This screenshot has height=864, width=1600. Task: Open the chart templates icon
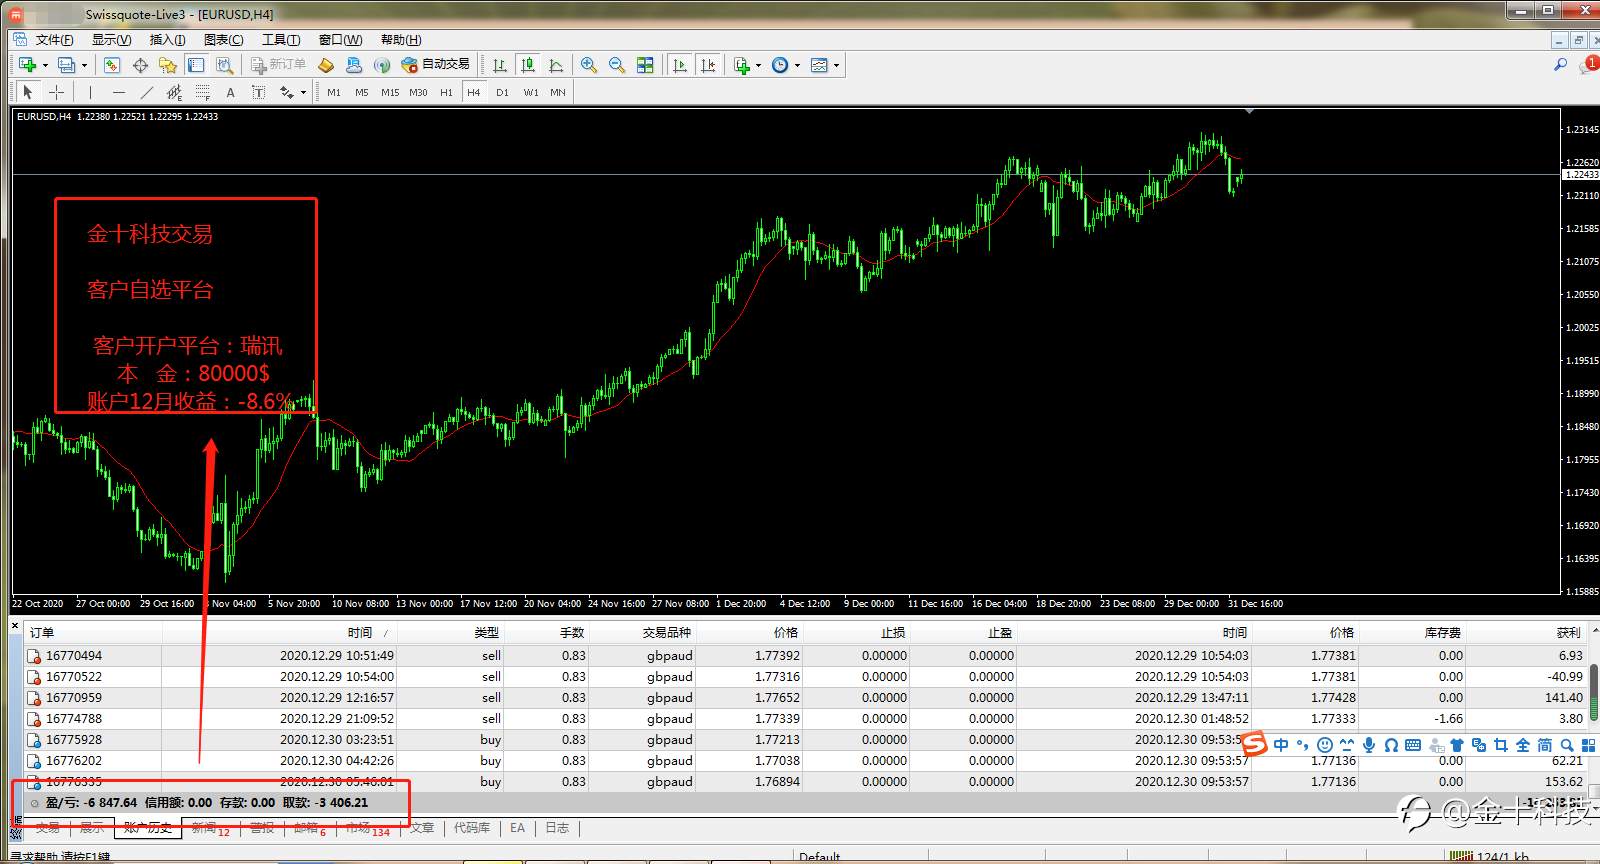[x=819, y=65]
